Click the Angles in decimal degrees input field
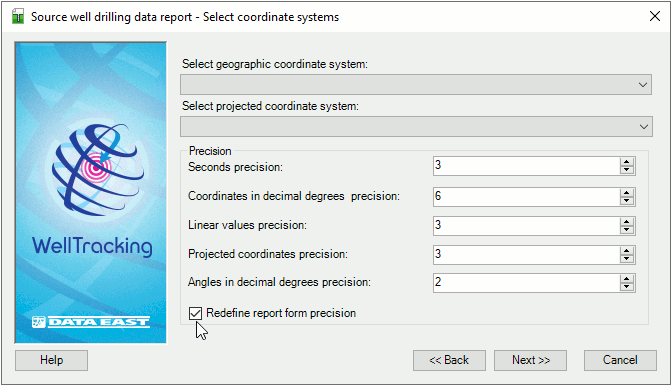This screenshot has width=672, height=386. 526,283
